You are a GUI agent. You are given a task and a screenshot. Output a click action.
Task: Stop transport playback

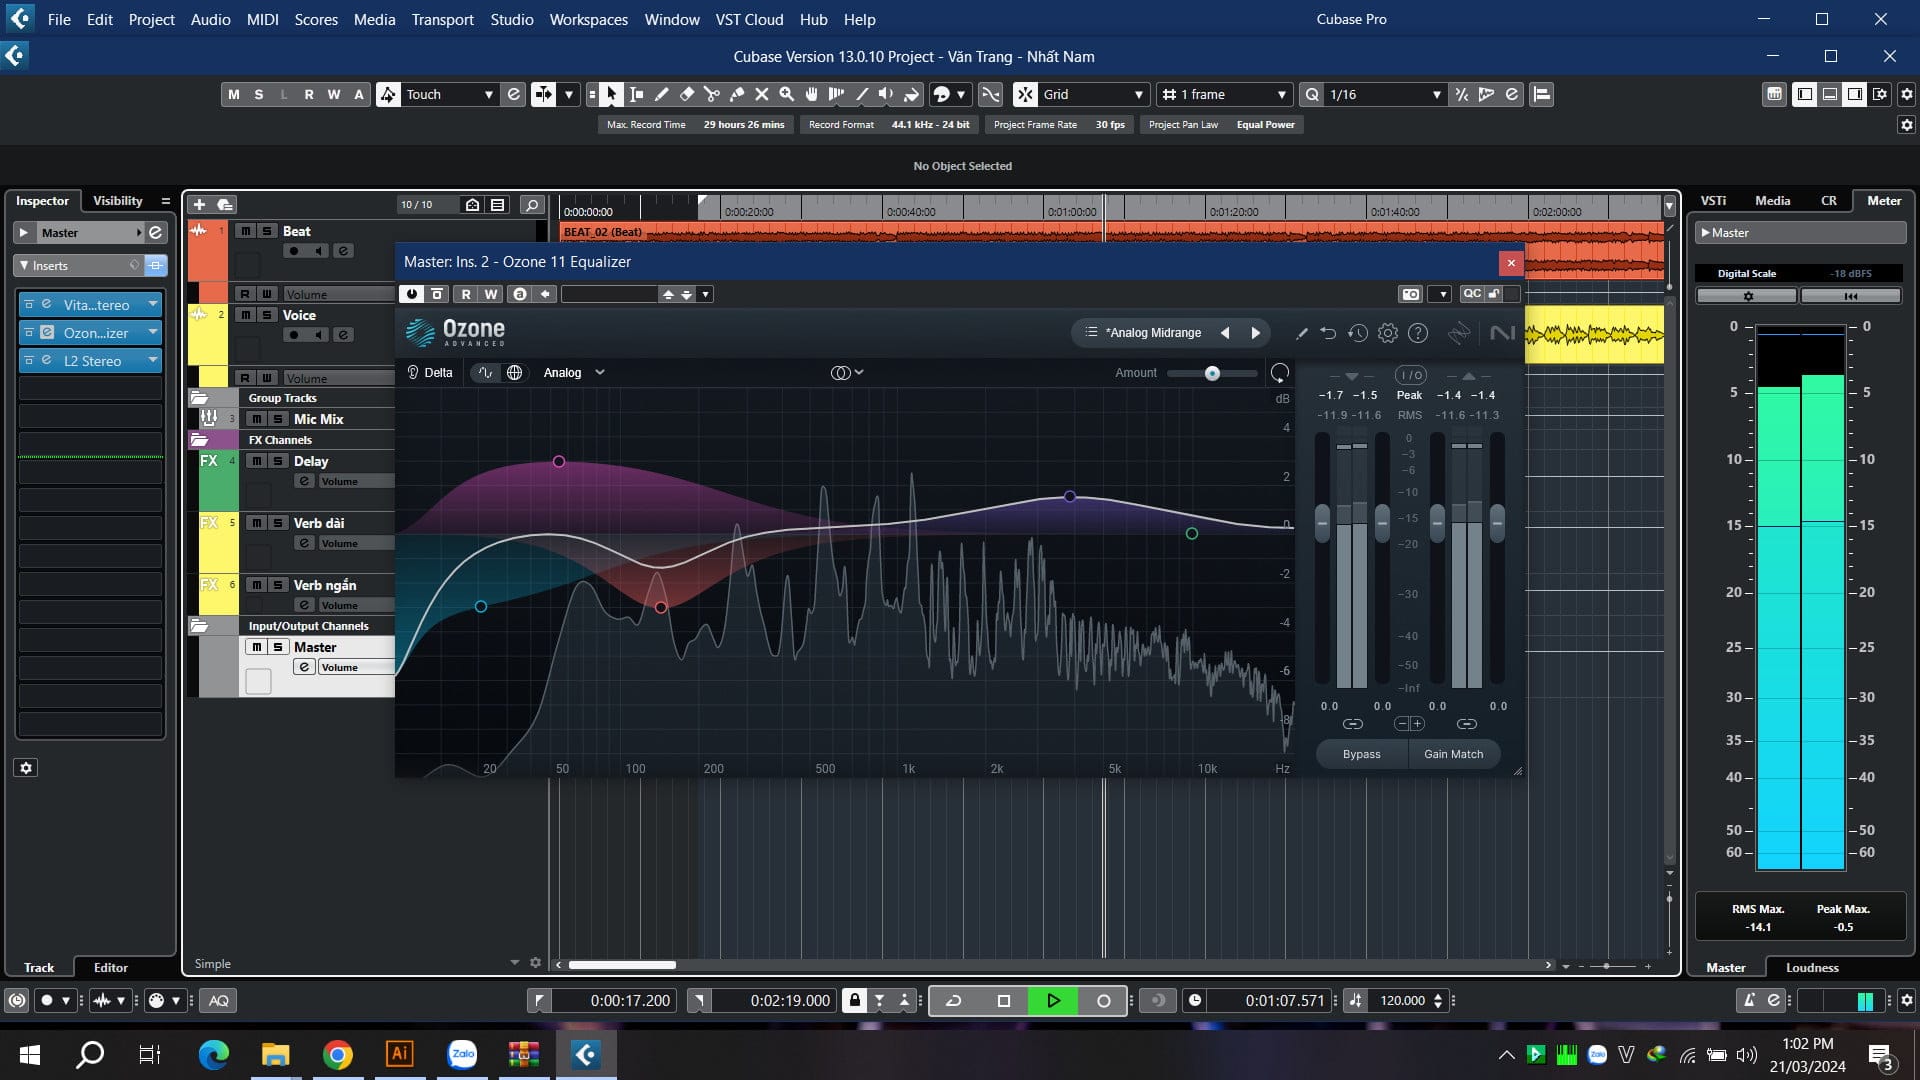coord(1004,1000)
